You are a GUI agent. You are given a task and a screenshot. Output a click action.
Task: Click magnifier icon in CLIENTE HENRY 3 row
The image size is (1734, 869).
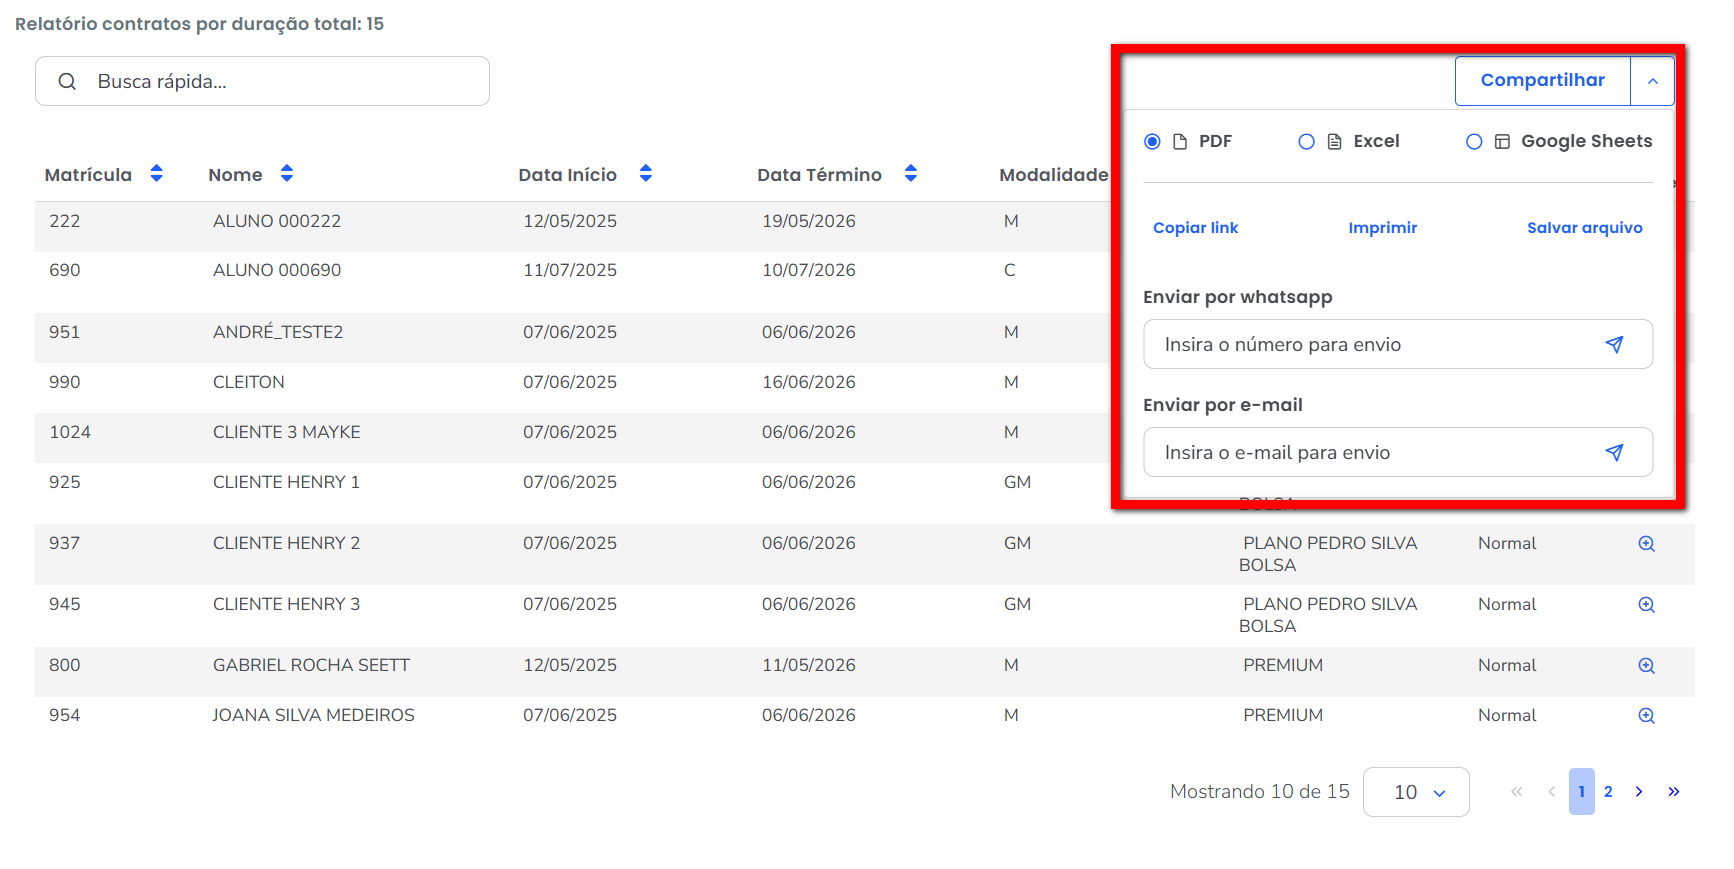pos(1646,605)
